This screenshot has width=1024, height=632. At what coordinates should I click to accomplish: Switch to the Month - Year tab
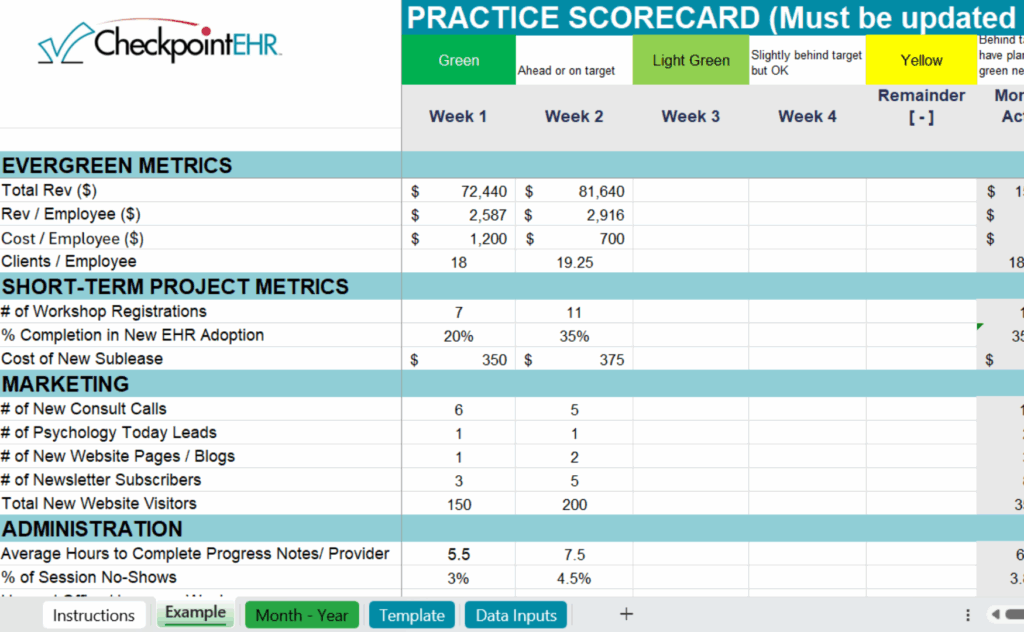tap(301, 615)
